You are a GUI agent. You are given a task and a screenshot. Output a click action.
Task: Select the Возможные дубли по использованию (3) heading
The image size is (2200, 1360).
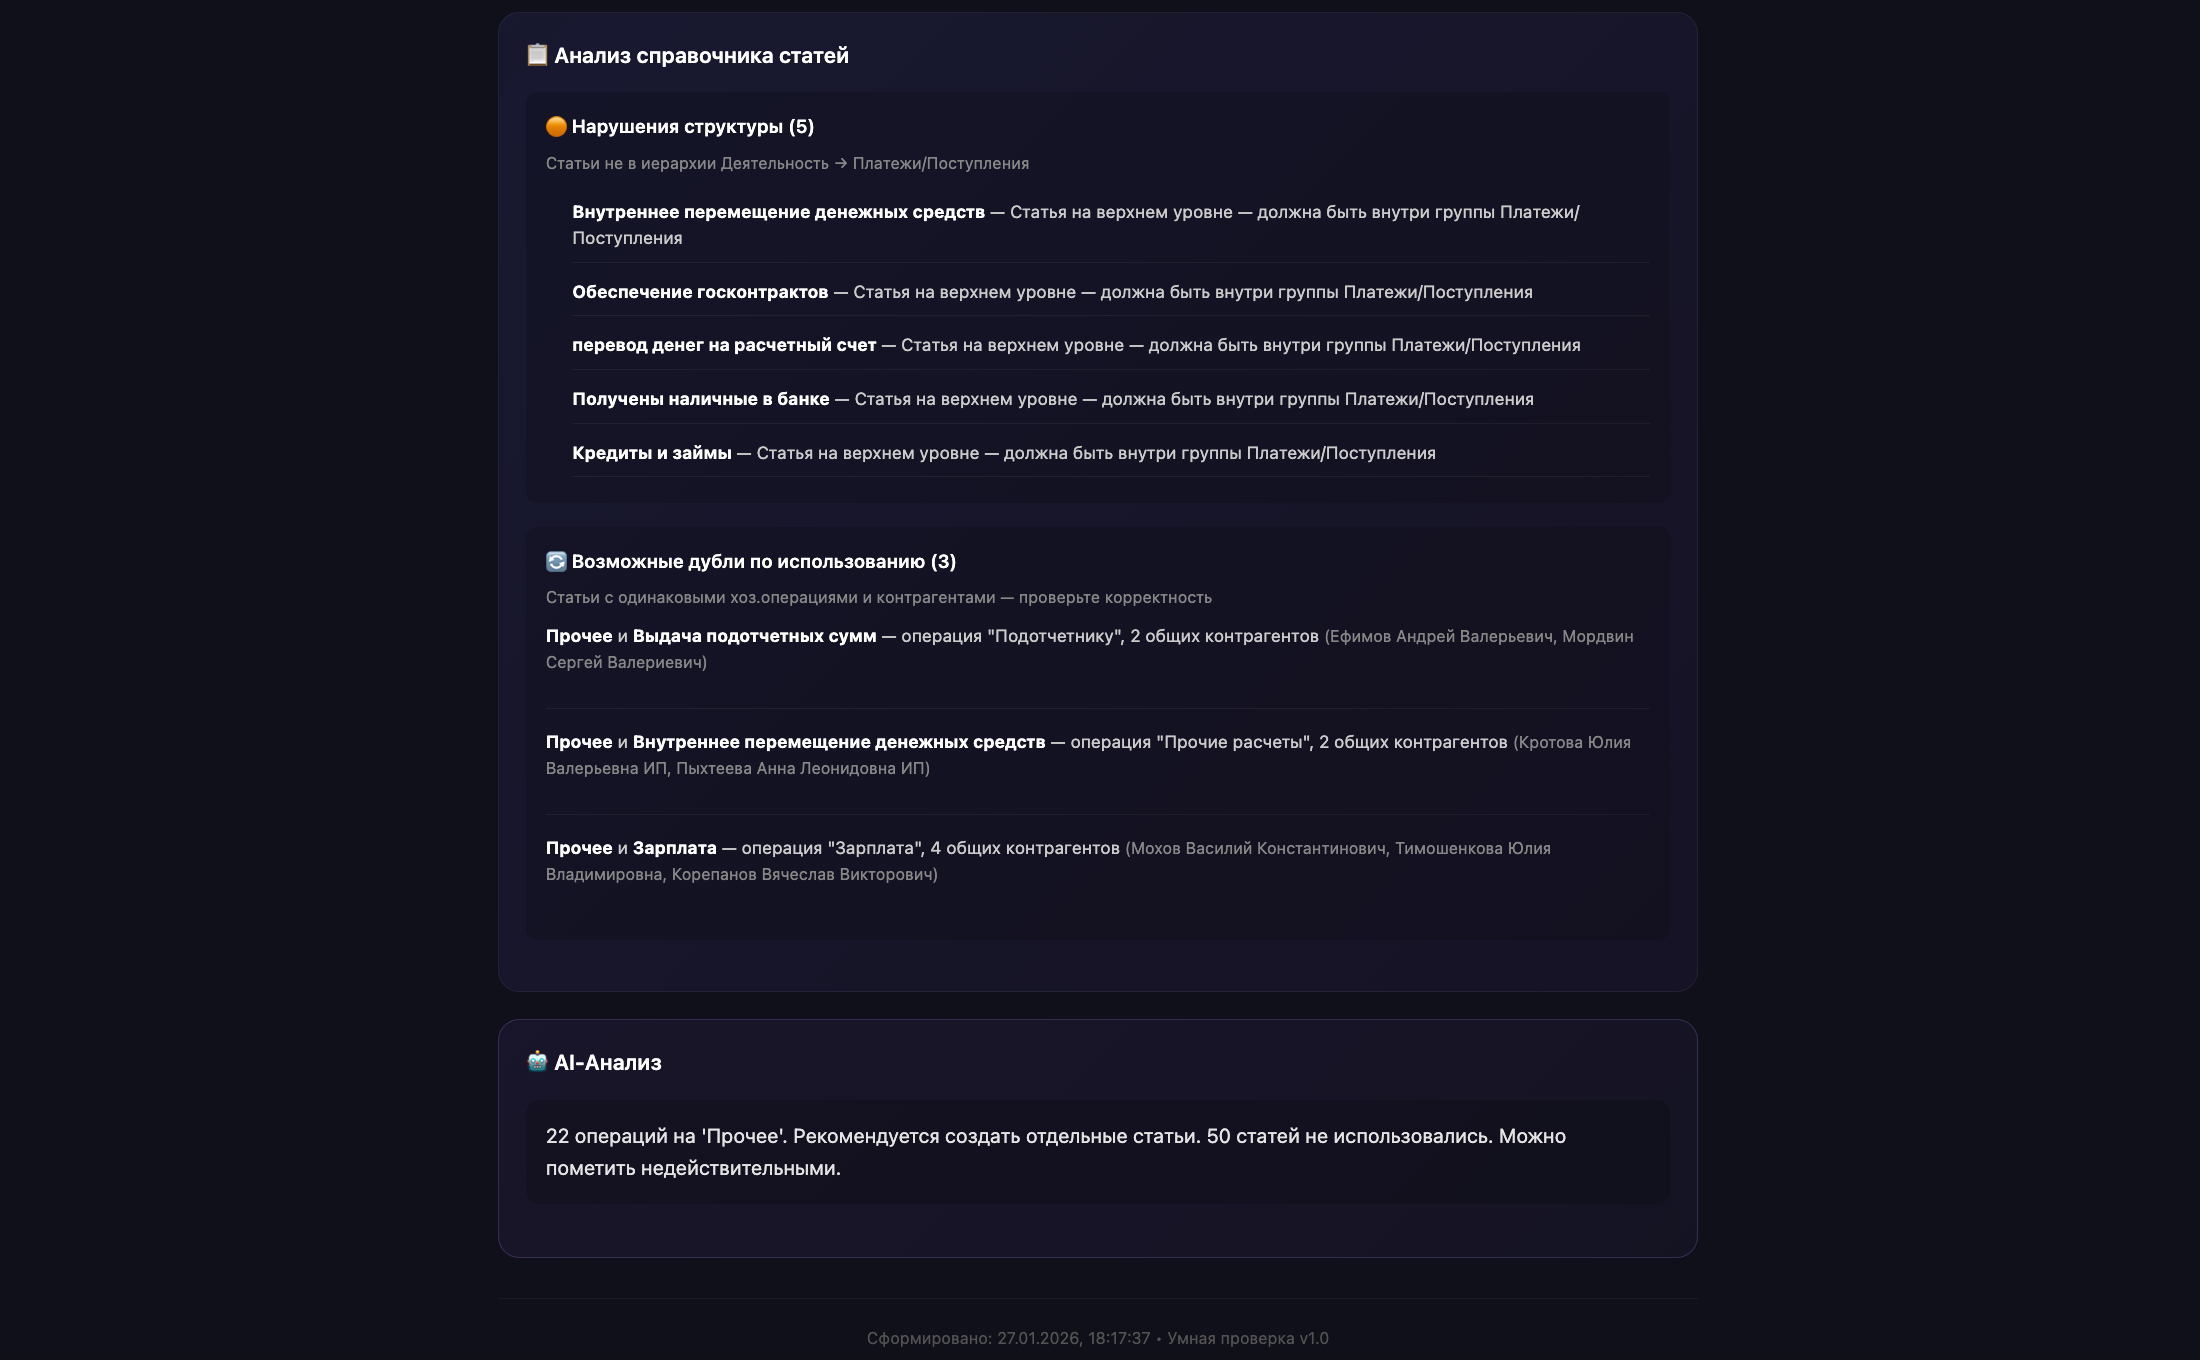point(763,562)
